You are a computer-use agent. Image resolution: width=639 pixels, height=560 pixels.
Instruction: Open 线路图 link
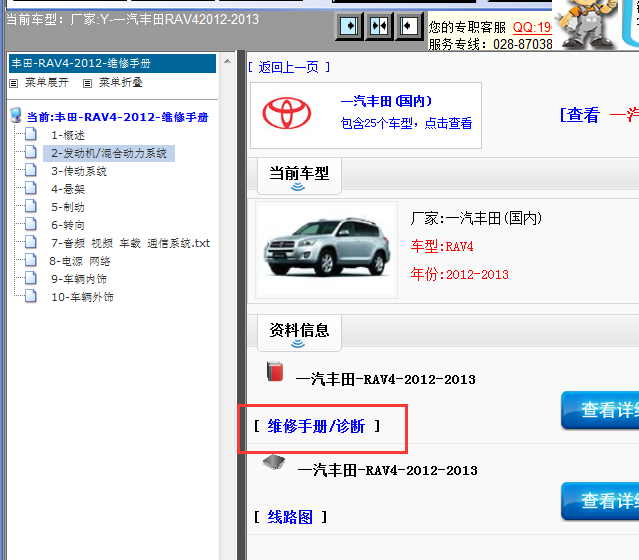click(x=290, y=517)
